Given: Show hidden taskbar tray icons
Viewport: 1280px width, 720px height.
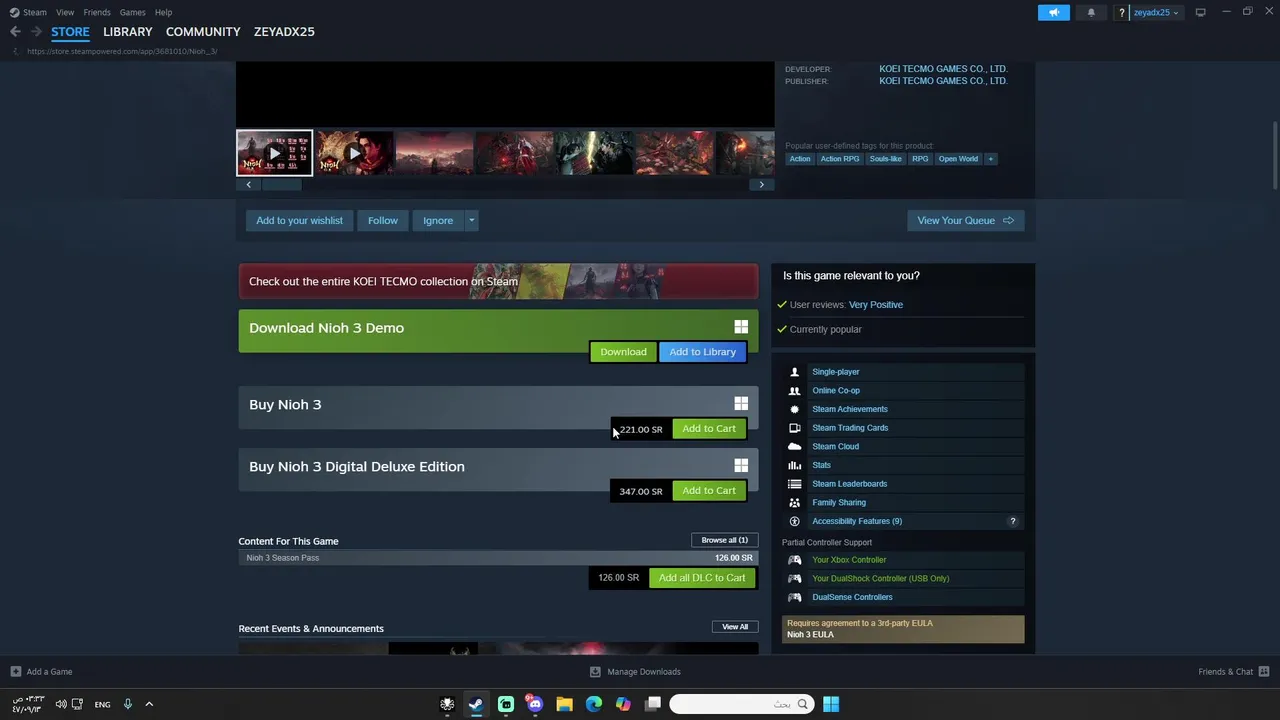Looking at the screenshot, I should 149,704.
